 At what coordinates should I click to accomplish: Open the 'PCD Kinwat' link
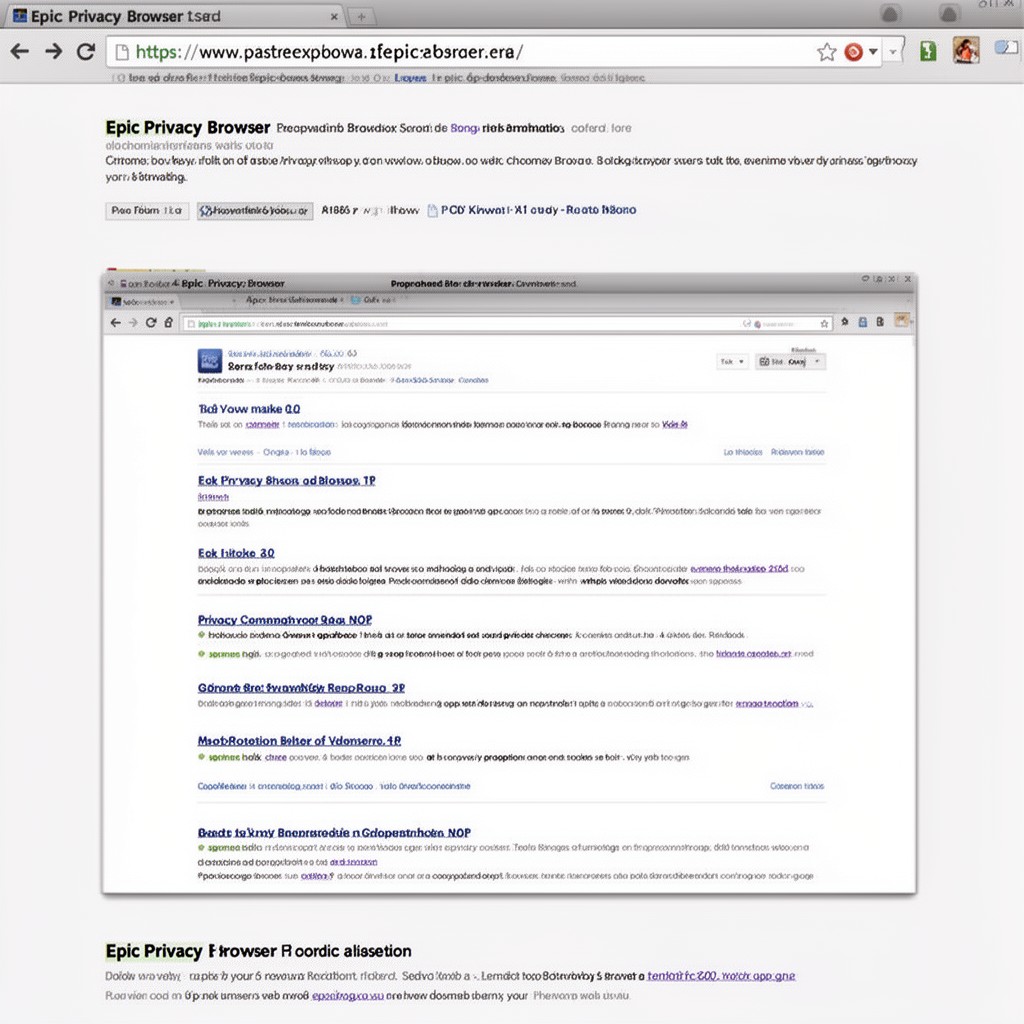538,210
